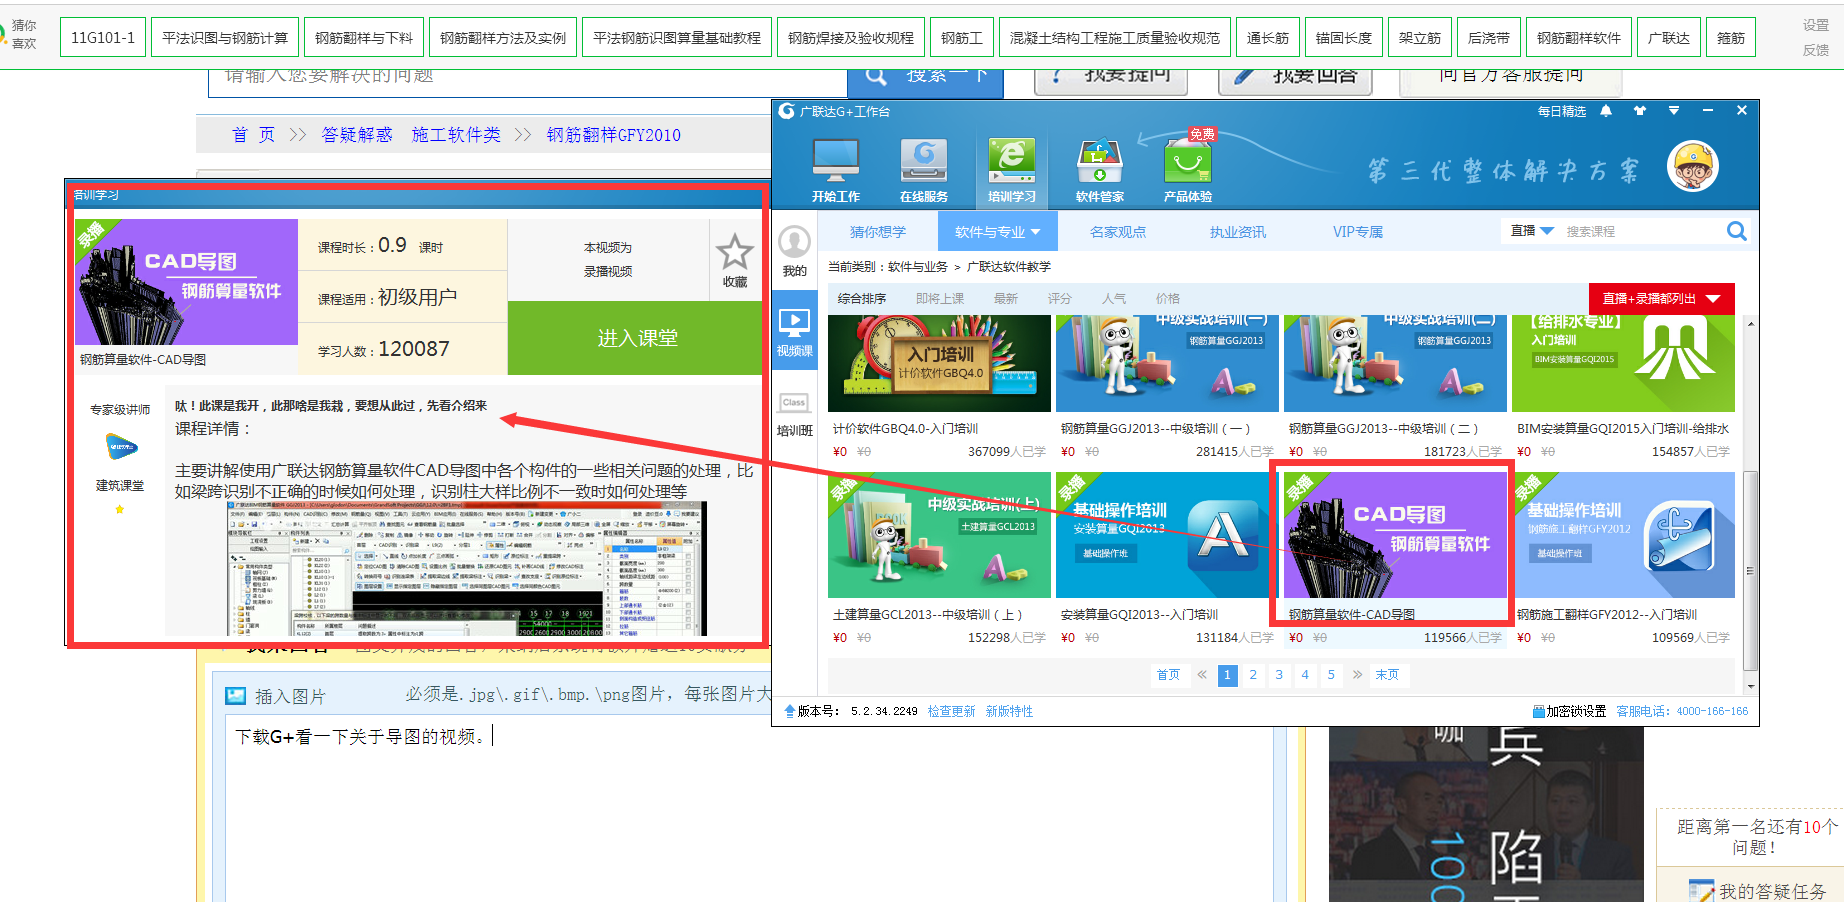Switch to the 猜你想学 tab
The height and width of the screenshot is (902, 1844).
[878, 232]
